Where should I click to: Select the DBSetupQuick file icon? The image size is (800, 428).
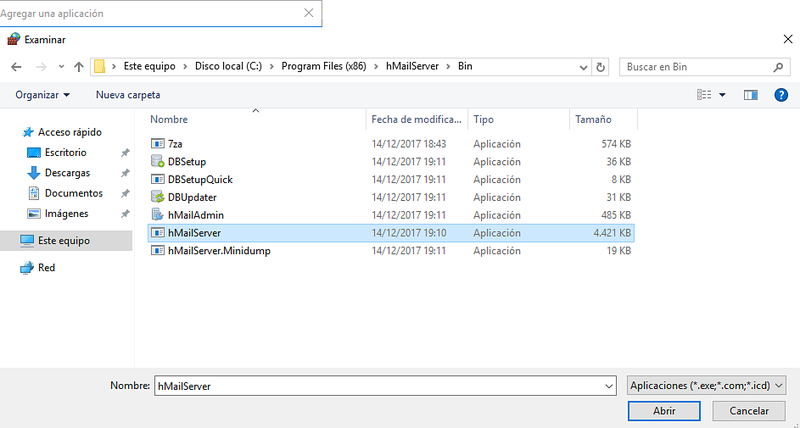coord(158,180)
